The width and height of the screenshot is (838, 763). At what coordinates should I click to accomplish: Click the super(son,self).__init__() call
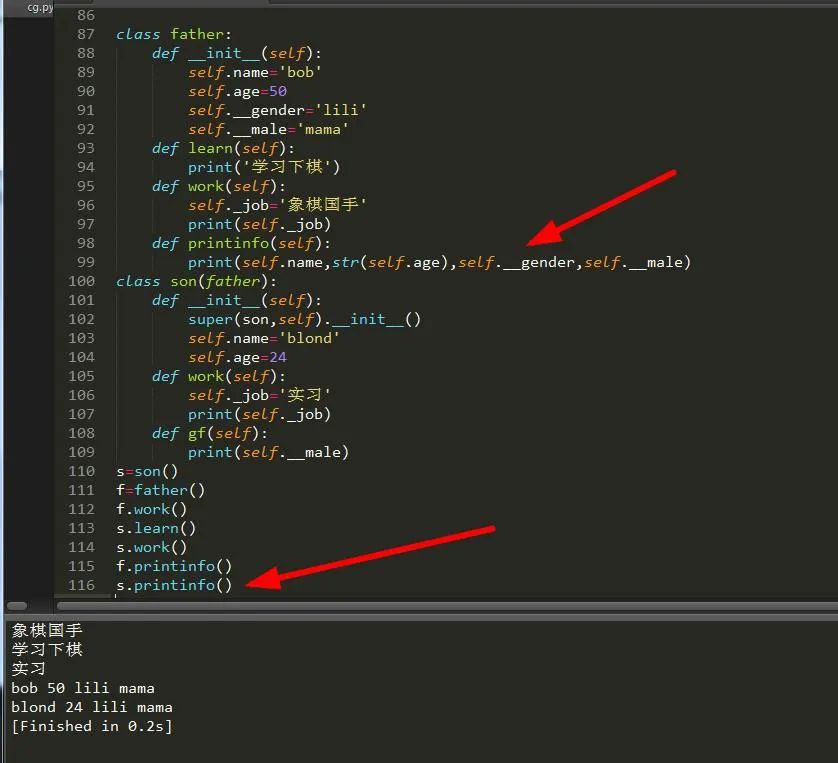(x=304, y=319)
